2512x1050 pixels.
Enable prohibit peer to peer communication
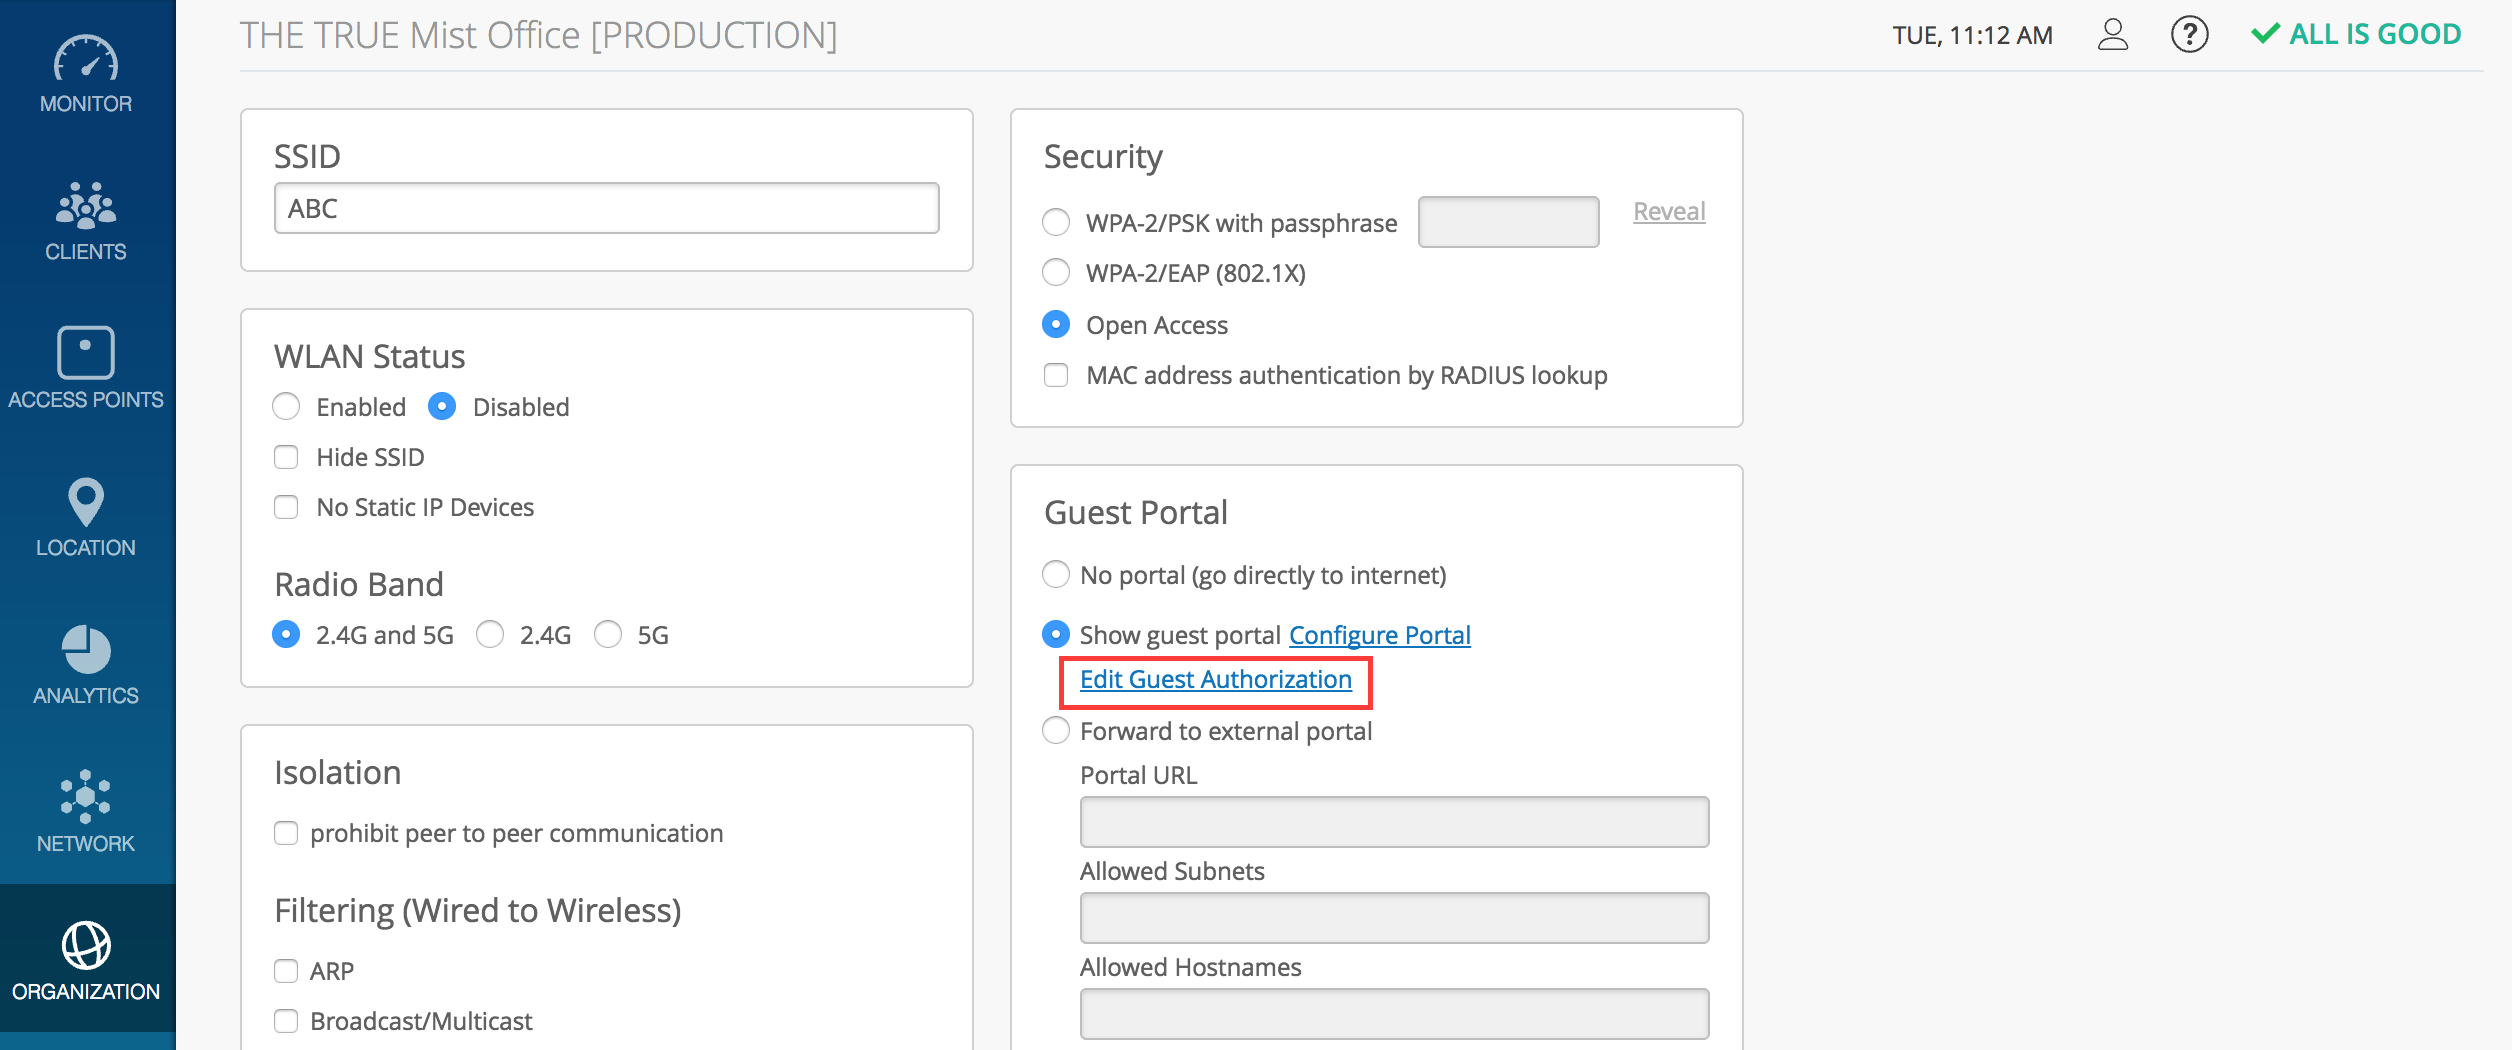pos(287,833)
